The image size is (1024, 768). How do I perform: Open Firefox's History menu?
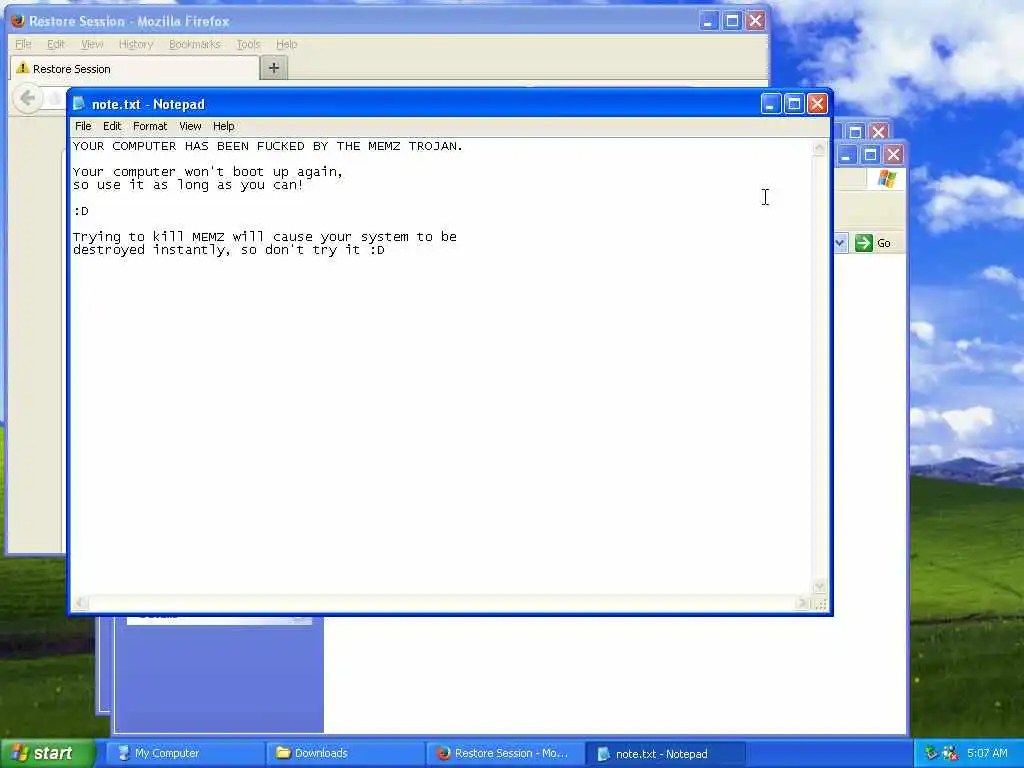[136, 44]
